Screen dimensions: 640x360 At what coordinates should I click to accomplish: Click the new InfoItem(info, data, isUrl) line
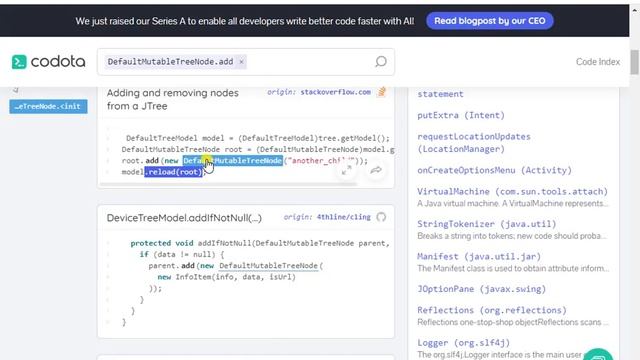(x=227, y=277)
